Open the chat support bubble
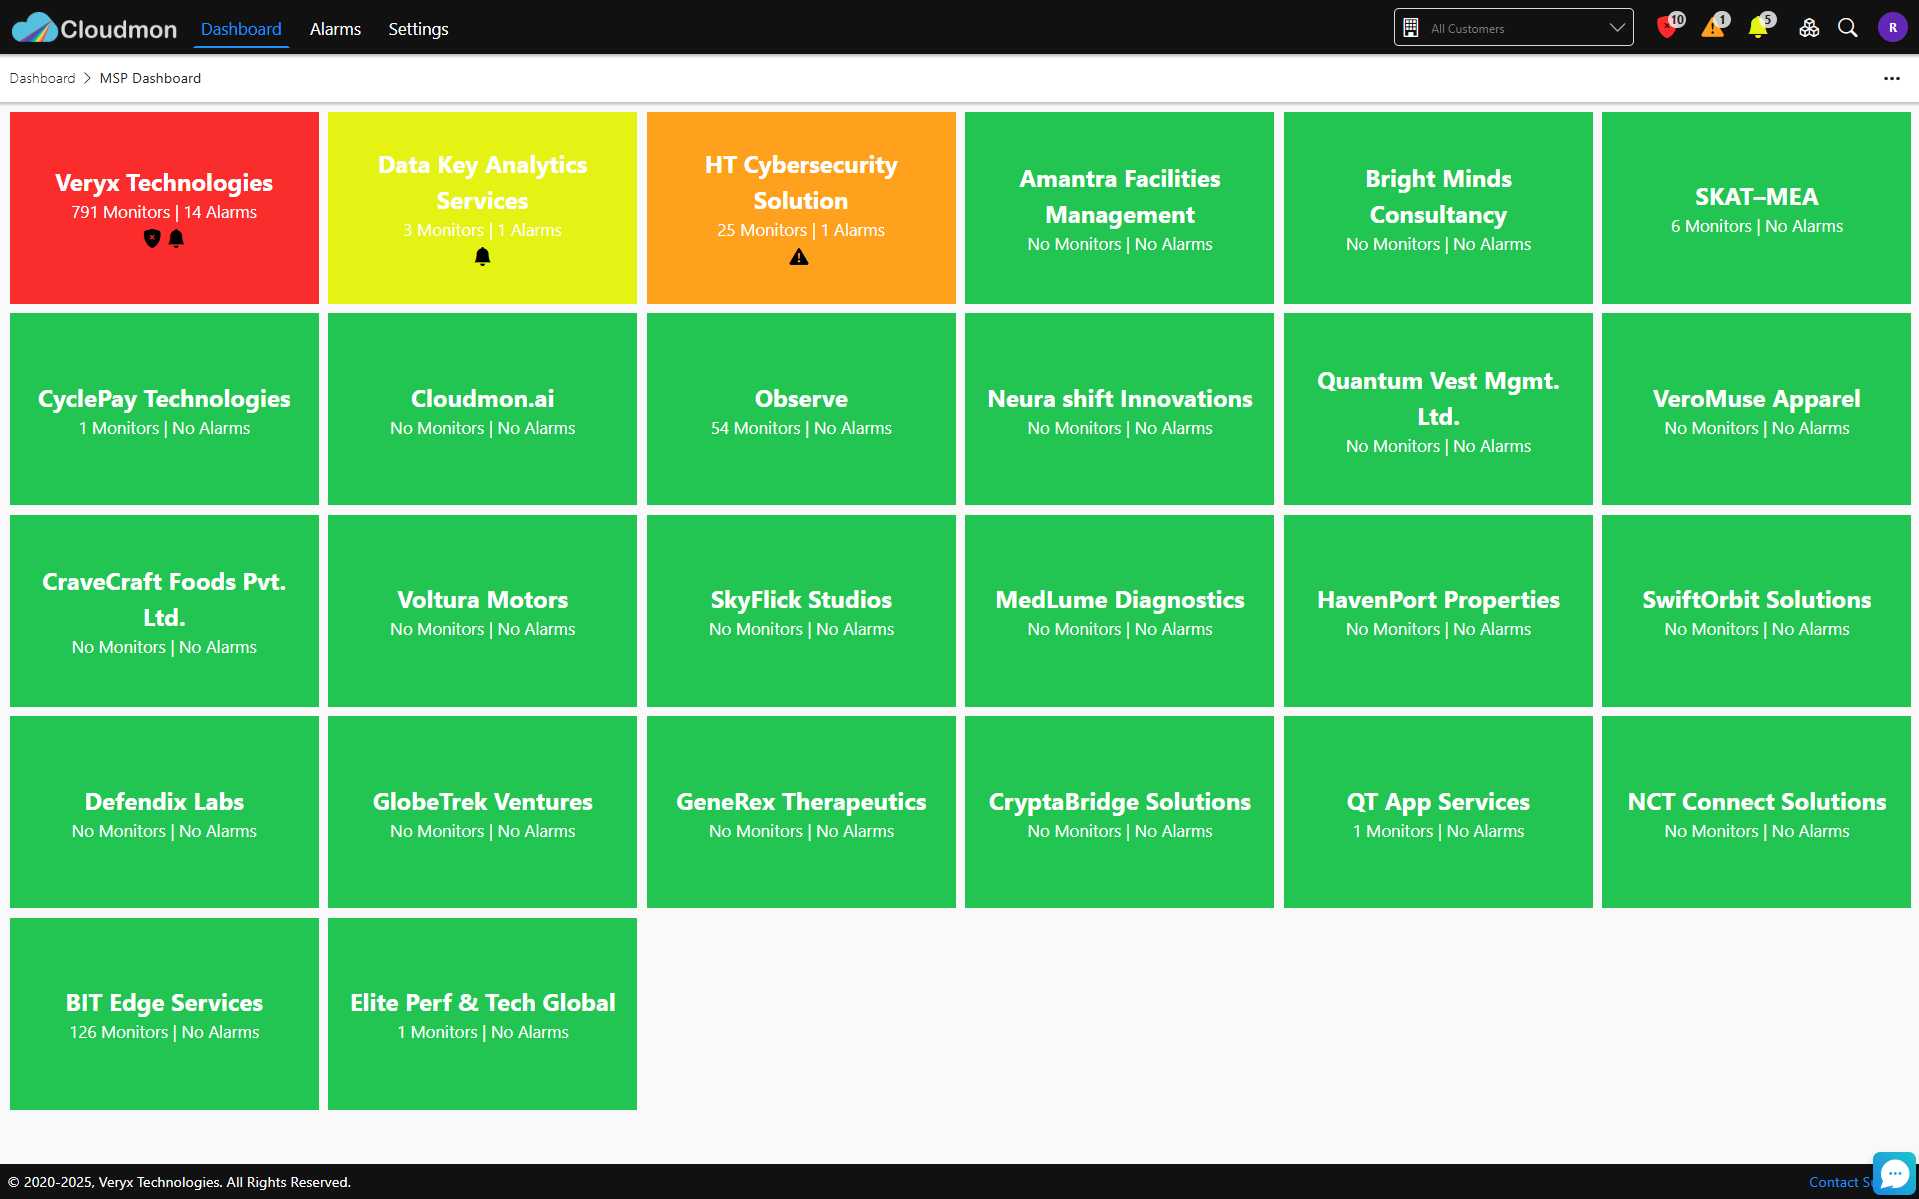This screenshot has height=1199, width=1919. click(x=1894, y=1174)
